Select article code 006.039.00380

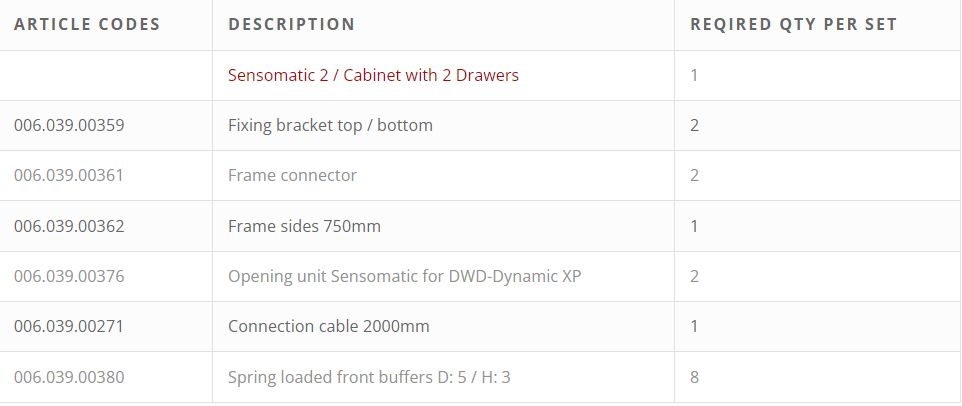click(x=69, y=377)
